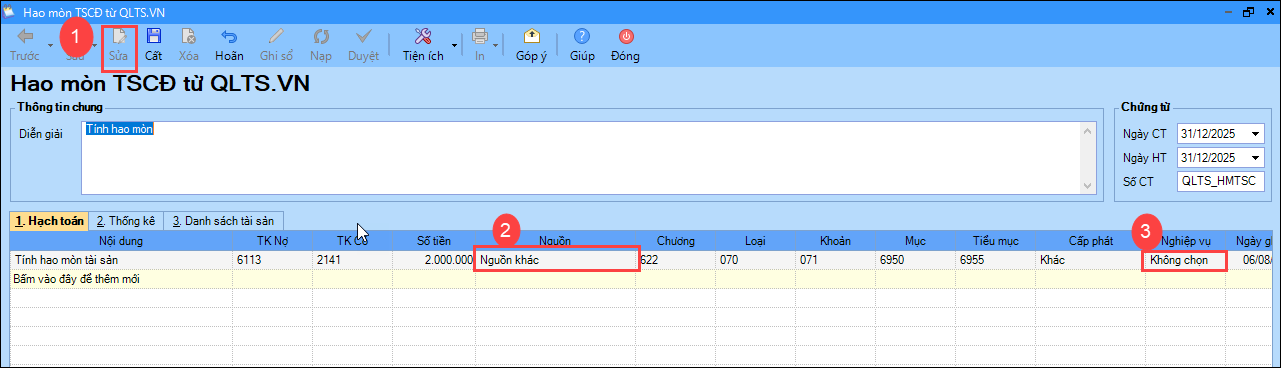Viewport: 1281px width, 368px height.
Task: Restore the window using title bar button
Action: [x=1247, y=11]
